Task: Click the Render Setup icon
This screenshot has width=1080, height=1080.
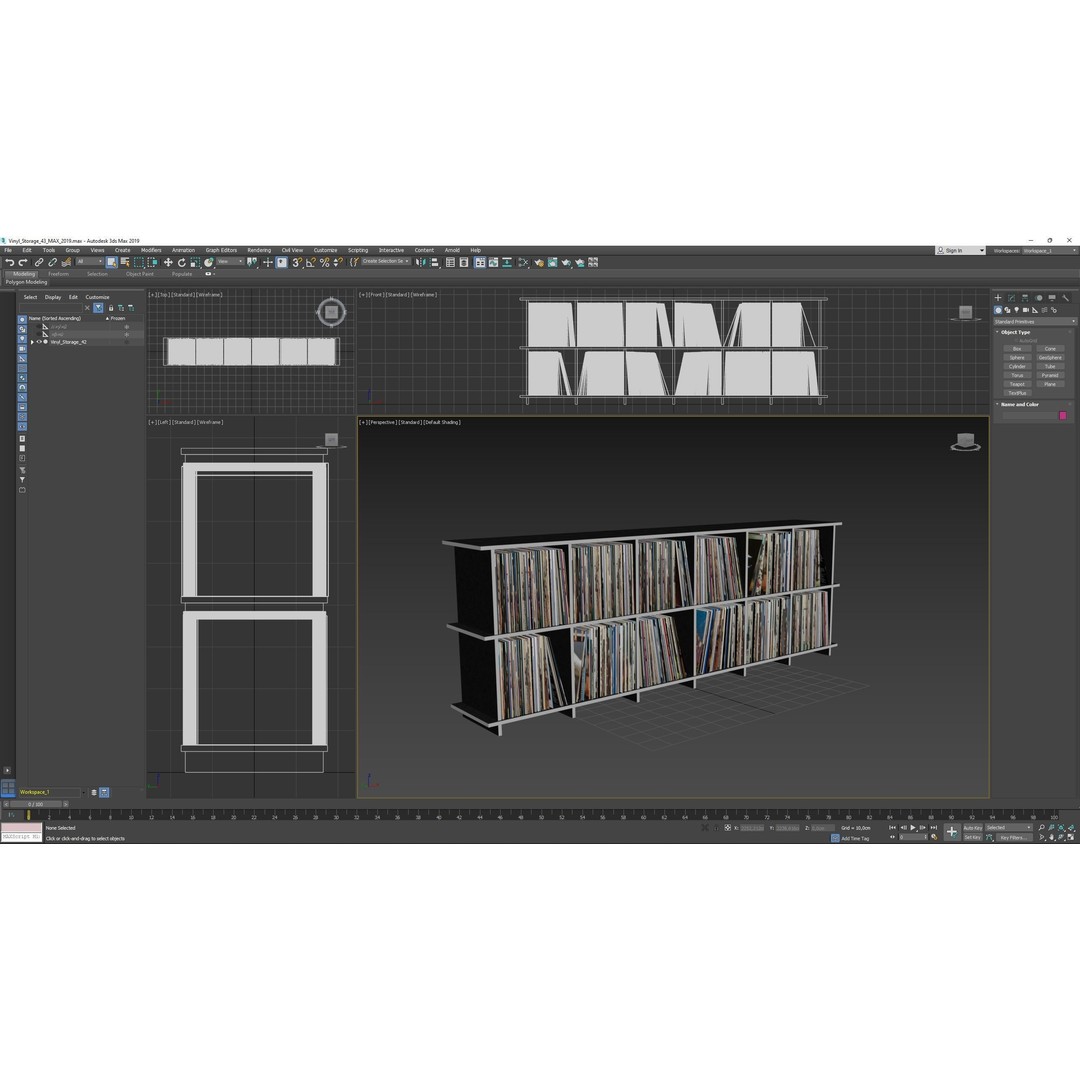Action: click(552, 262)
